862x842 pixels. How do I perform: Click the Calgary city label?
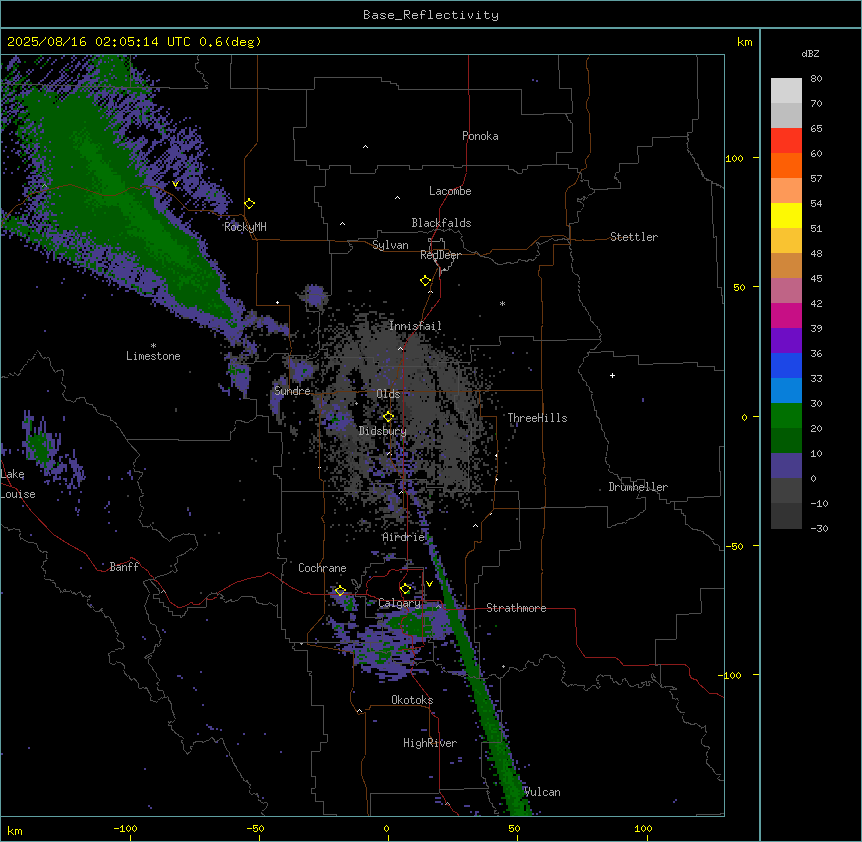(399, 603)
